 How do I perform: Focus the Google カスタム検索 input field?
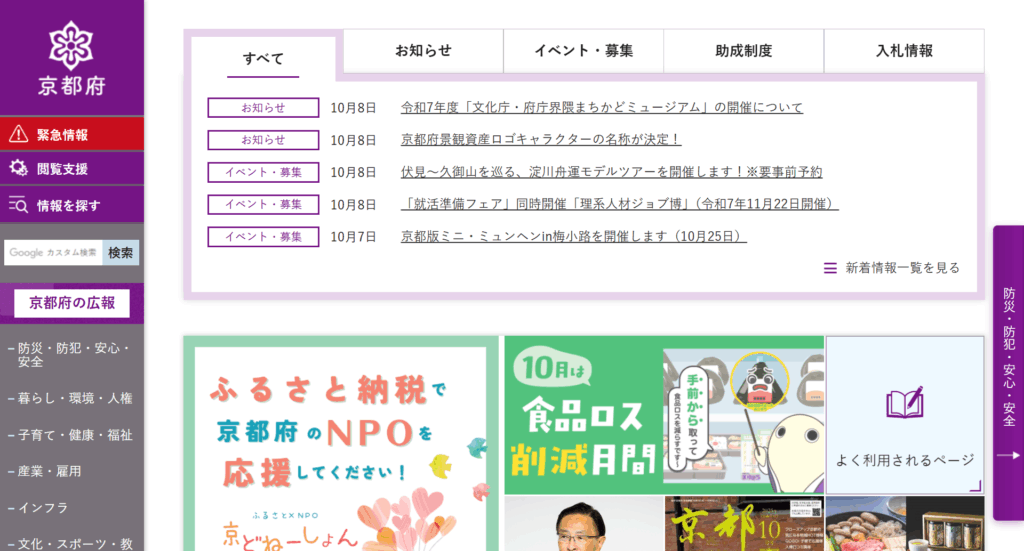[53, 253]
